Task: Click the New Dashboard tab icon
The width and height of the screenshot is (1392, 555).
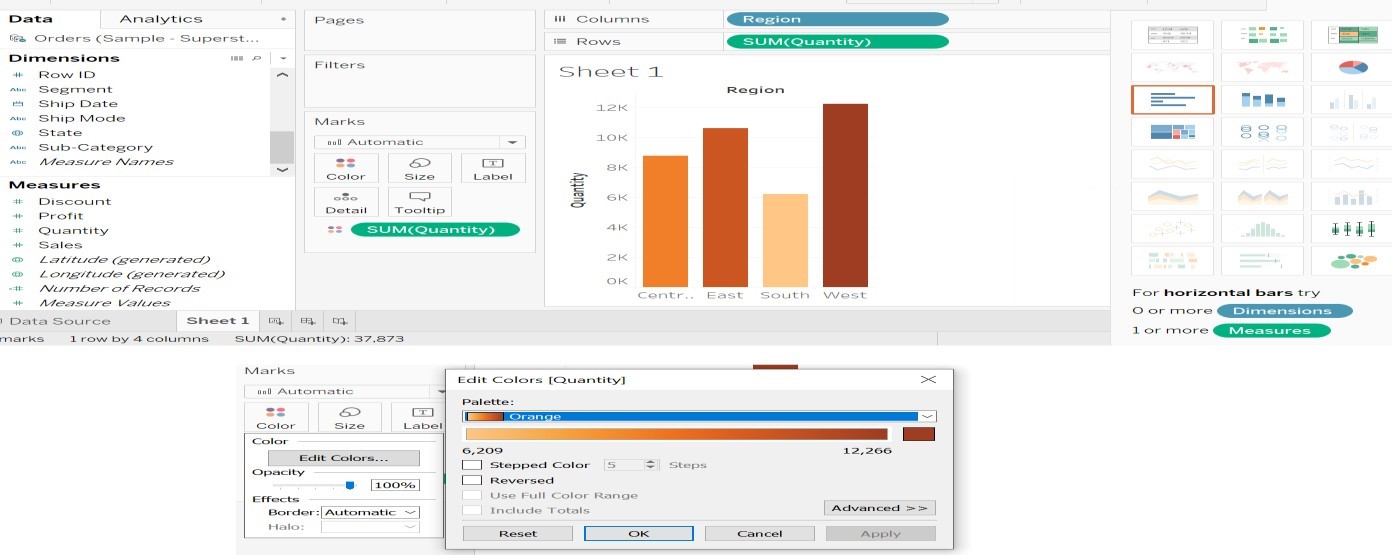Action: click(x=308, y=321)
